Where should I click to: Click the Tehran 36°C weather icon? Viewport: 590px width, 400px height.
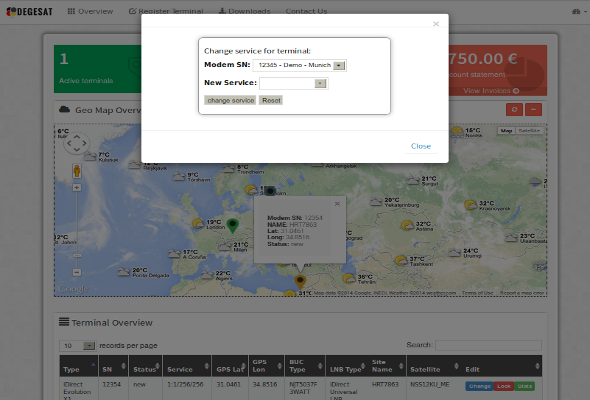point(349,278)
